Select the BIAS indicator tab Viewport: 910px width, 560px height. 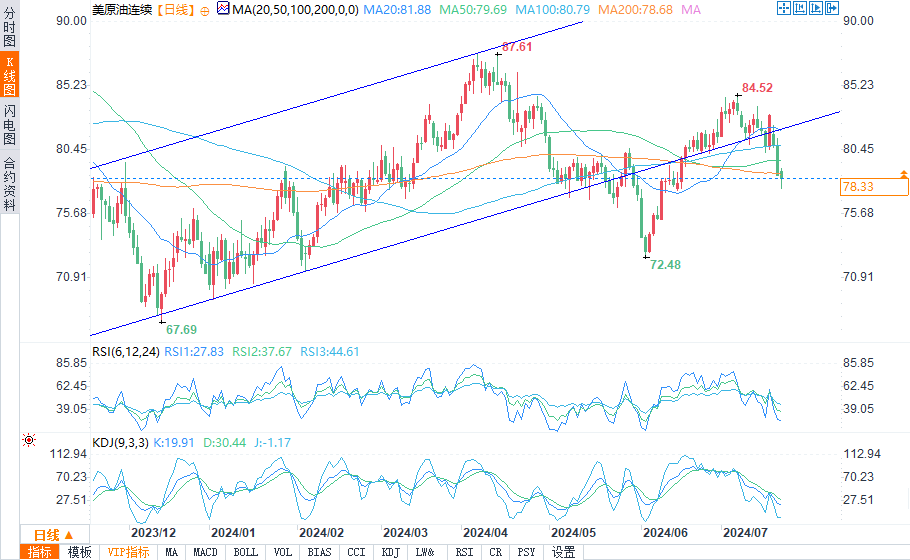tap(319, 552)
